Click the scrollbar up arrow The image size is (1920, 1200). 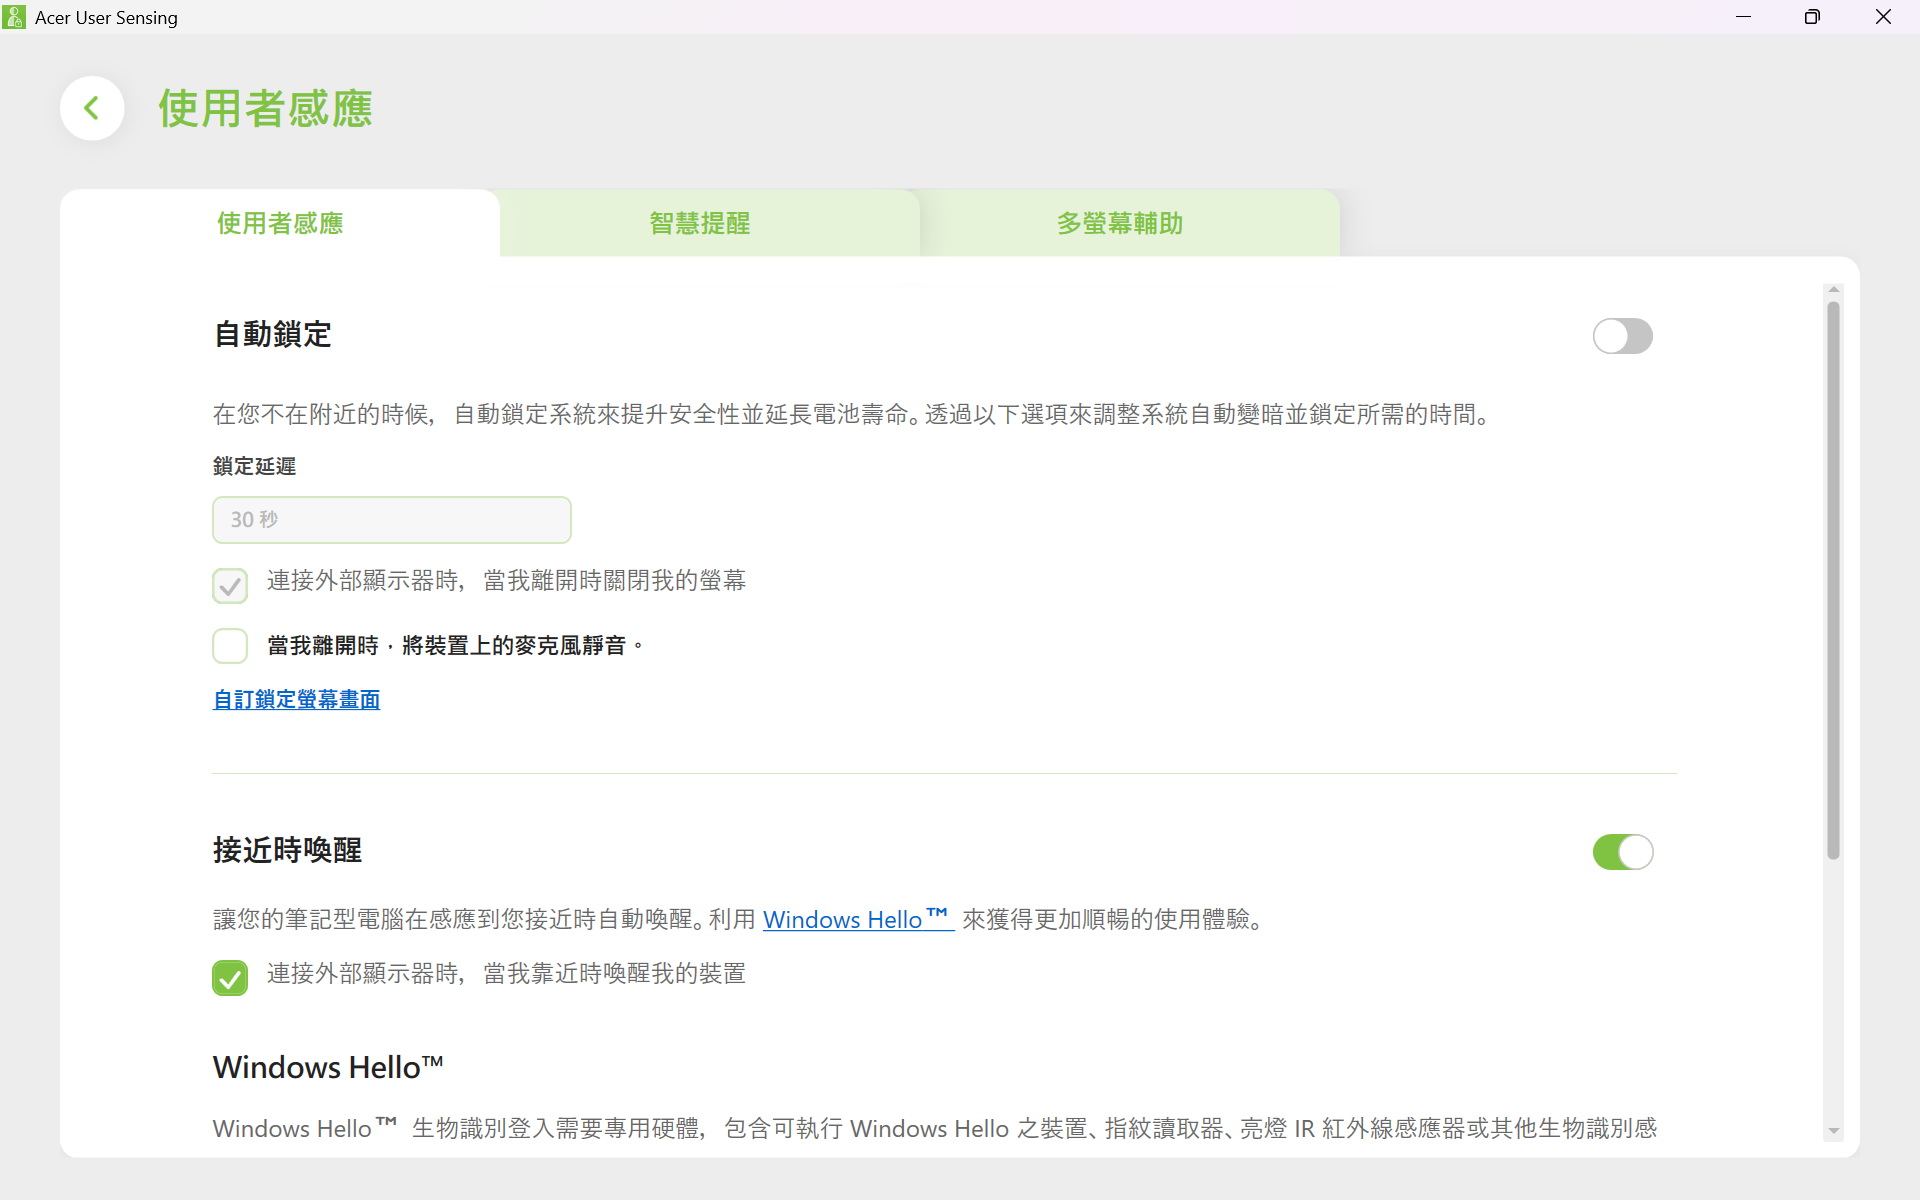pos(1833,290)
